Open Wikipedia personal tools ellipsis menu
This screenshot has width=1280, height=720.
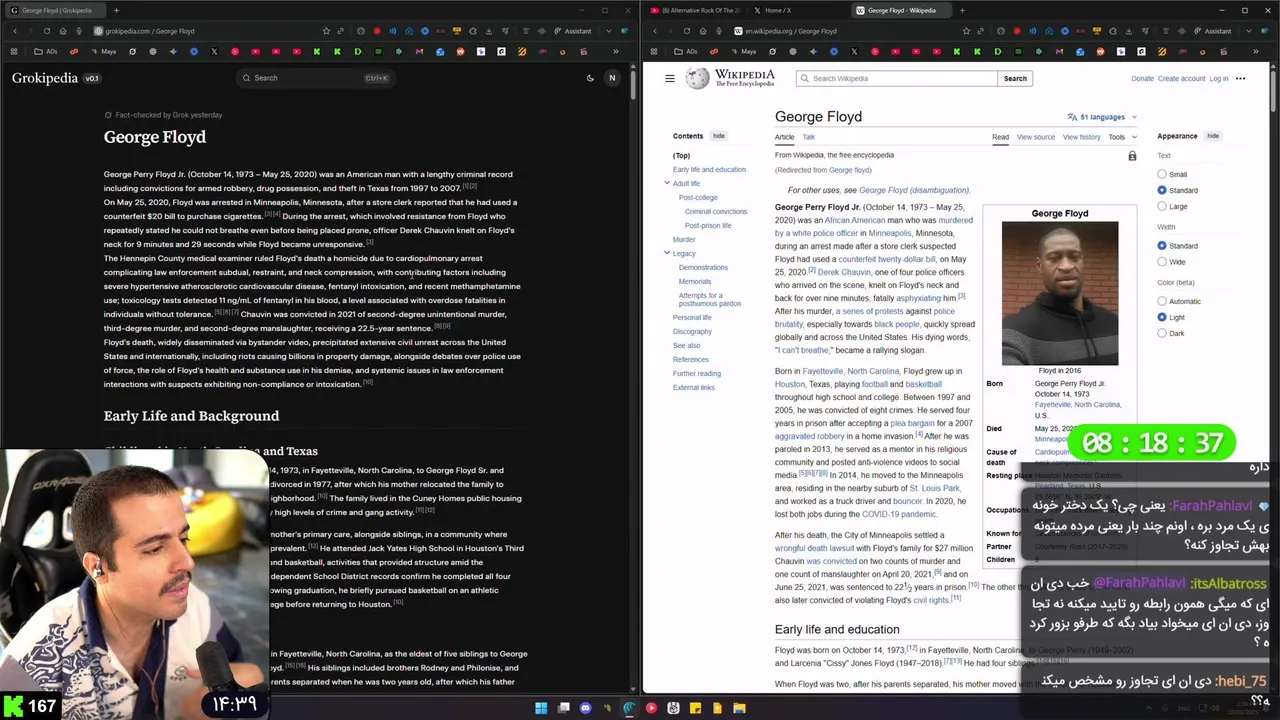coord(1240,78)
